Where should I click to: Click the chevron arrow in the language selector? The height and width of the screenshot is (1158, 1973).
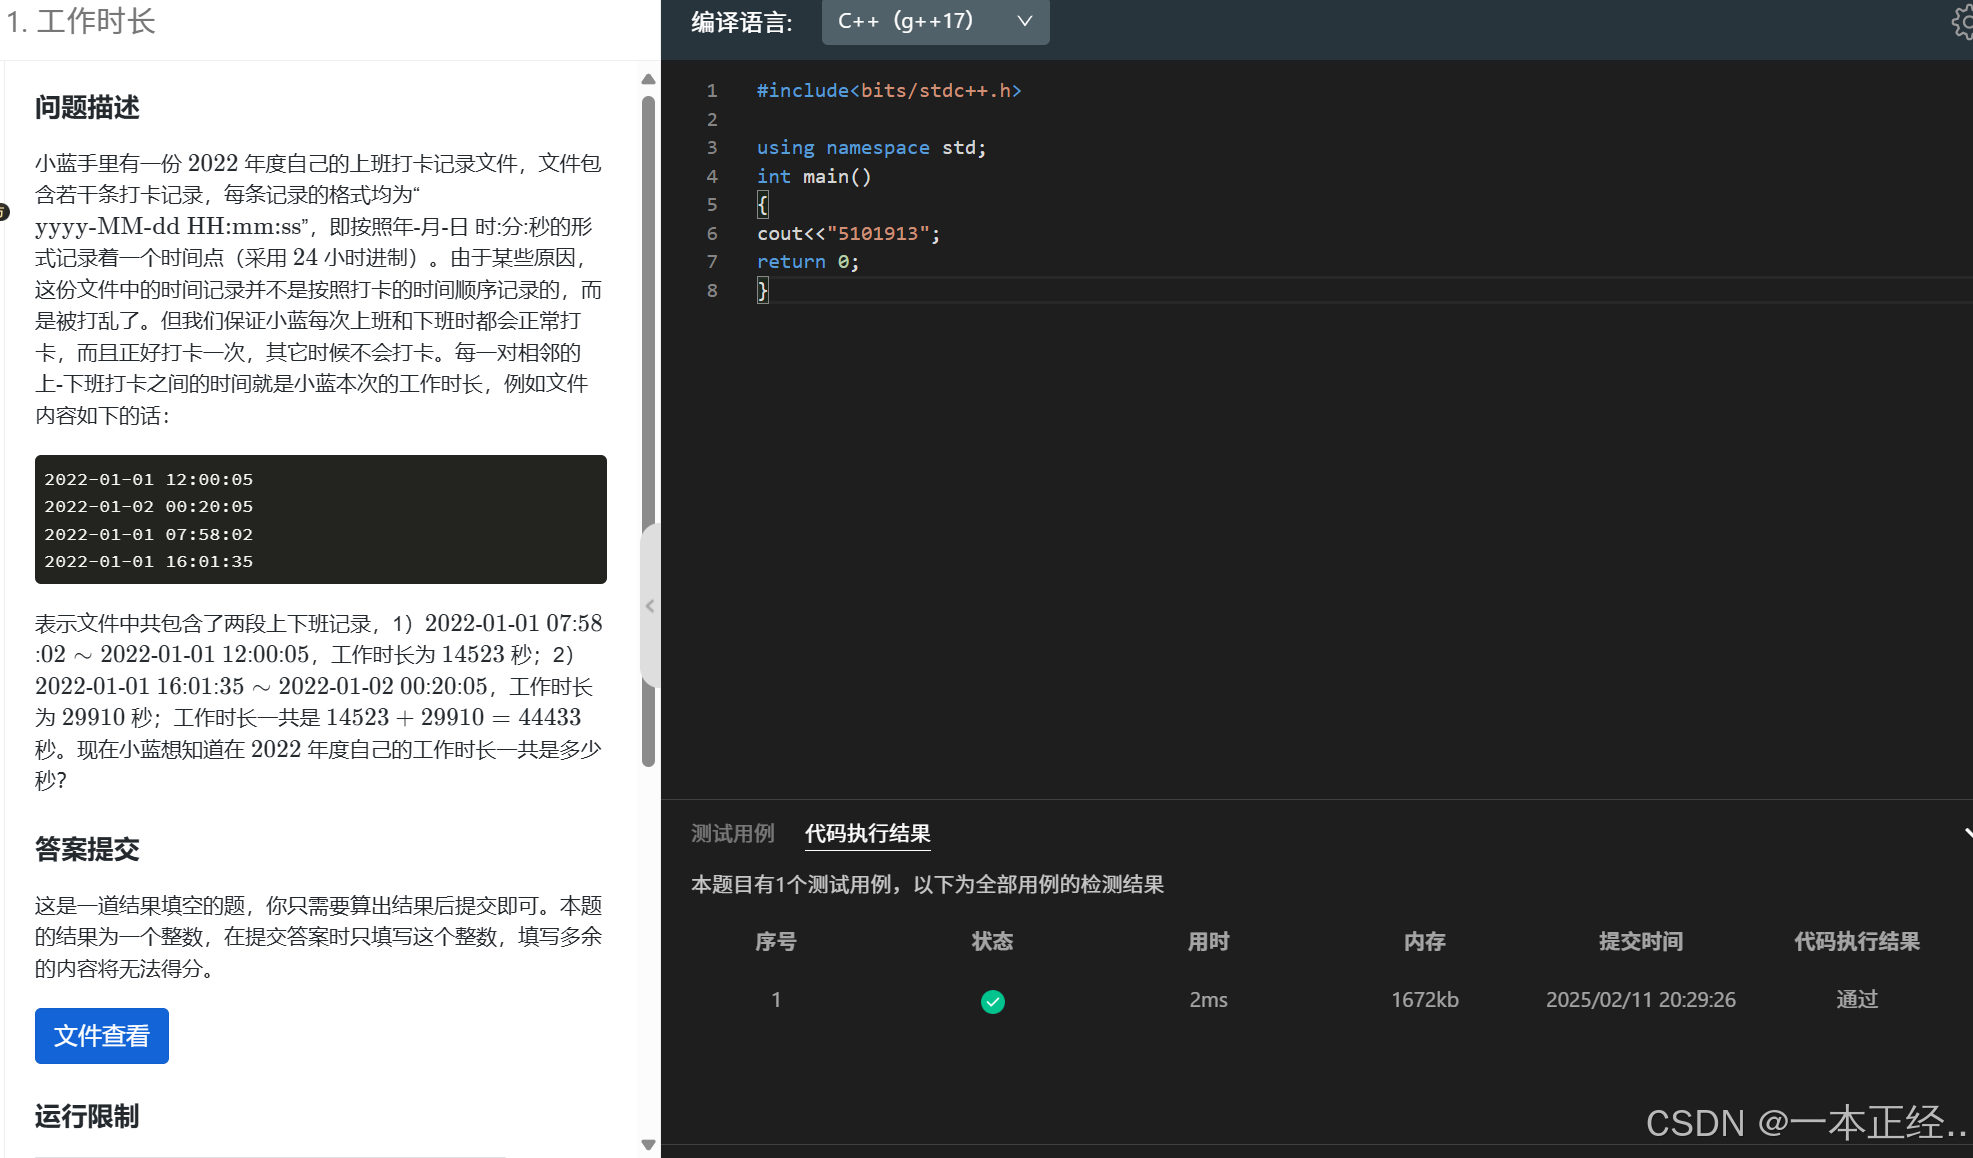pos(1024,21)
